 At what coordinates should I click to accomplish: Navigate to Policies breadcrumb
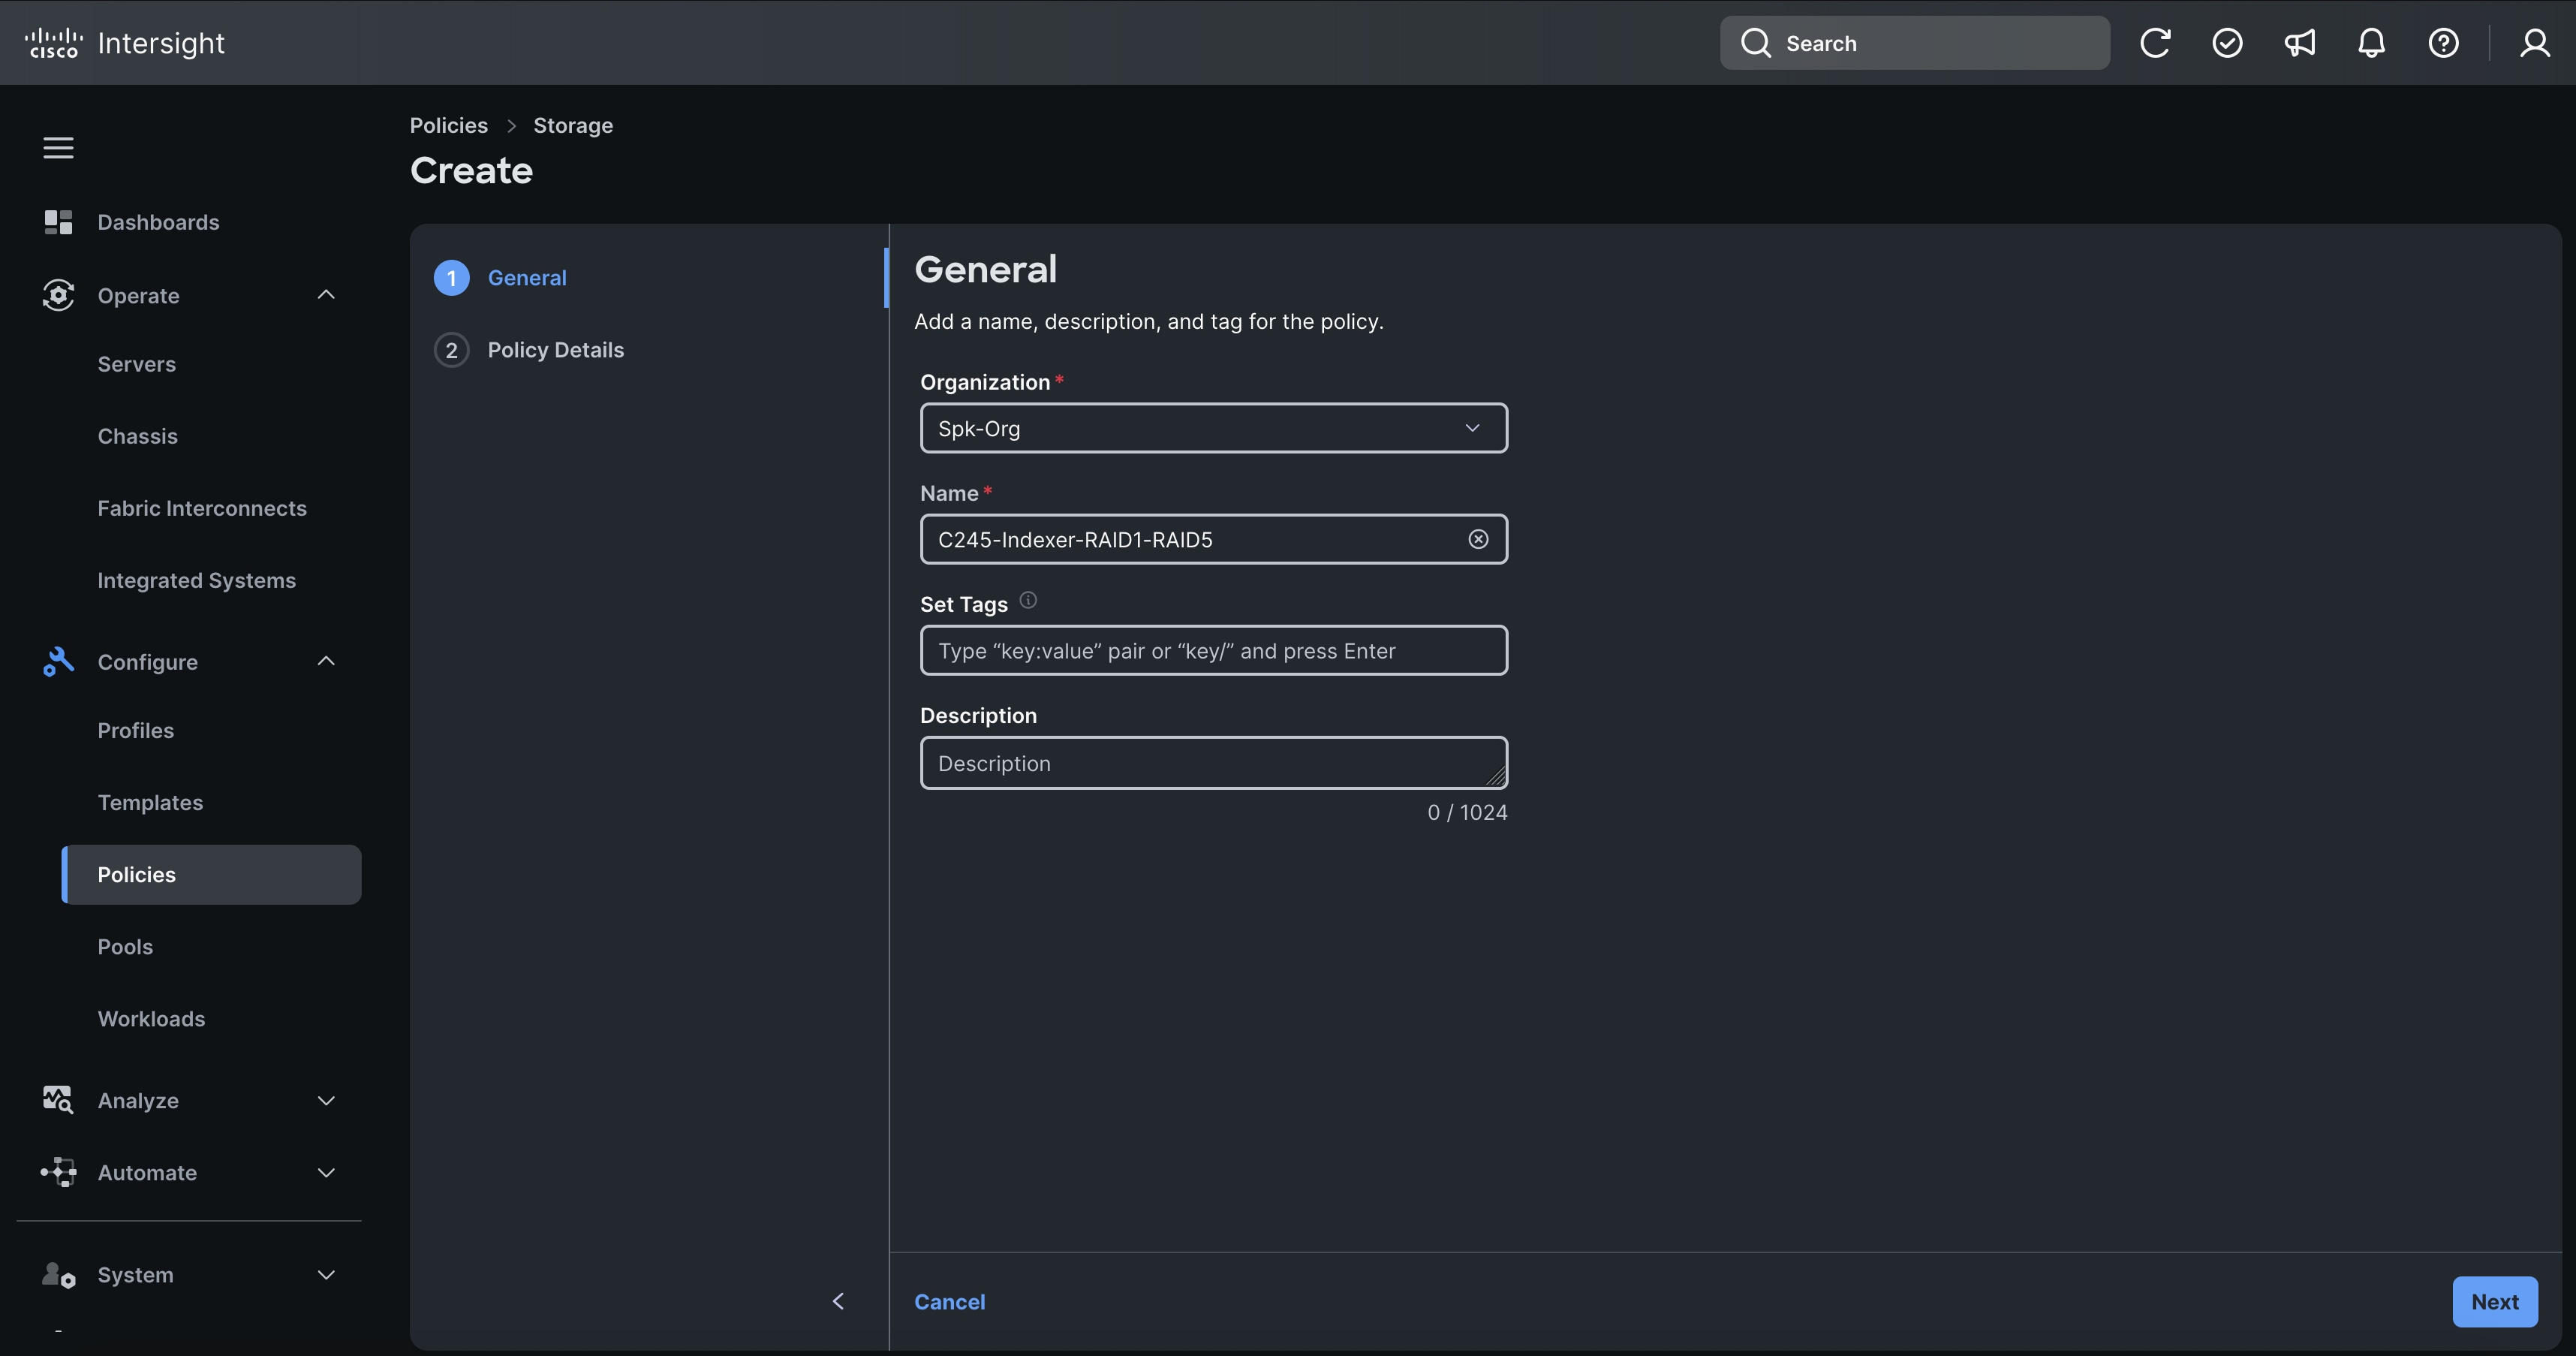(x=447, y=125)
